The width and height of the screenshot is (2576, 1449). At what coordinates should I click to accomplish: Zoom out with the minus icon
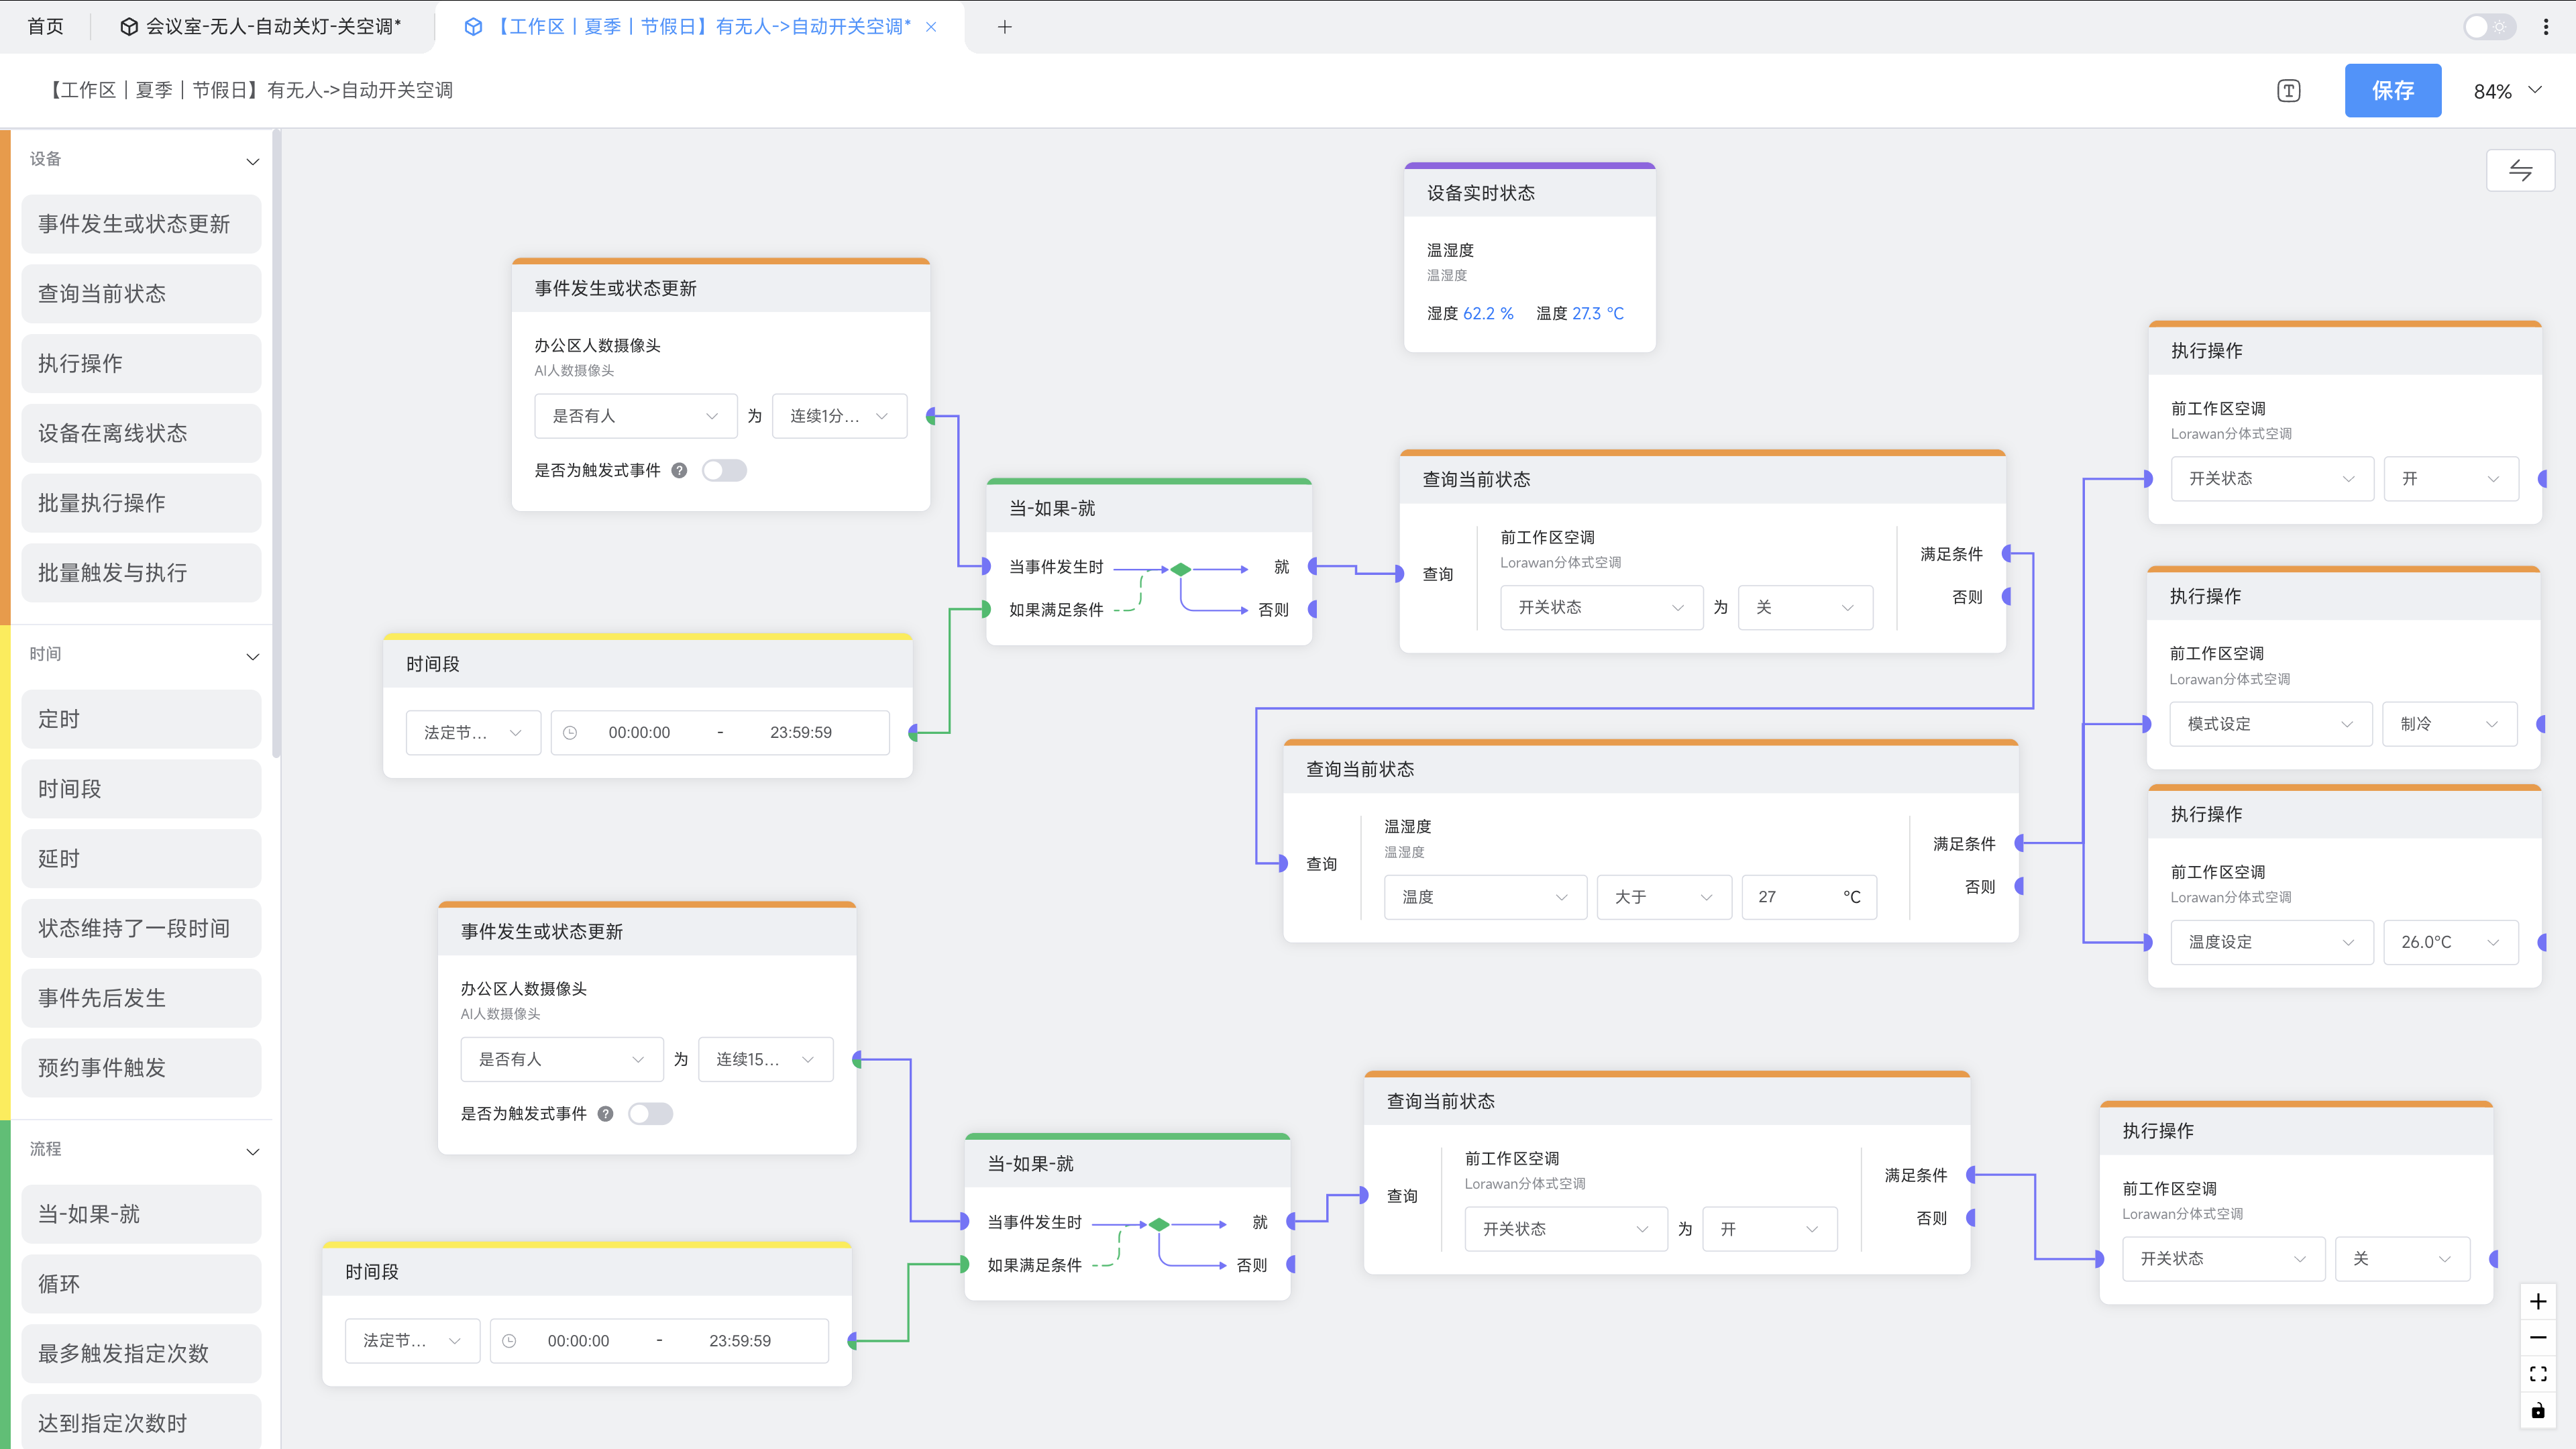click(2537, 1337)
